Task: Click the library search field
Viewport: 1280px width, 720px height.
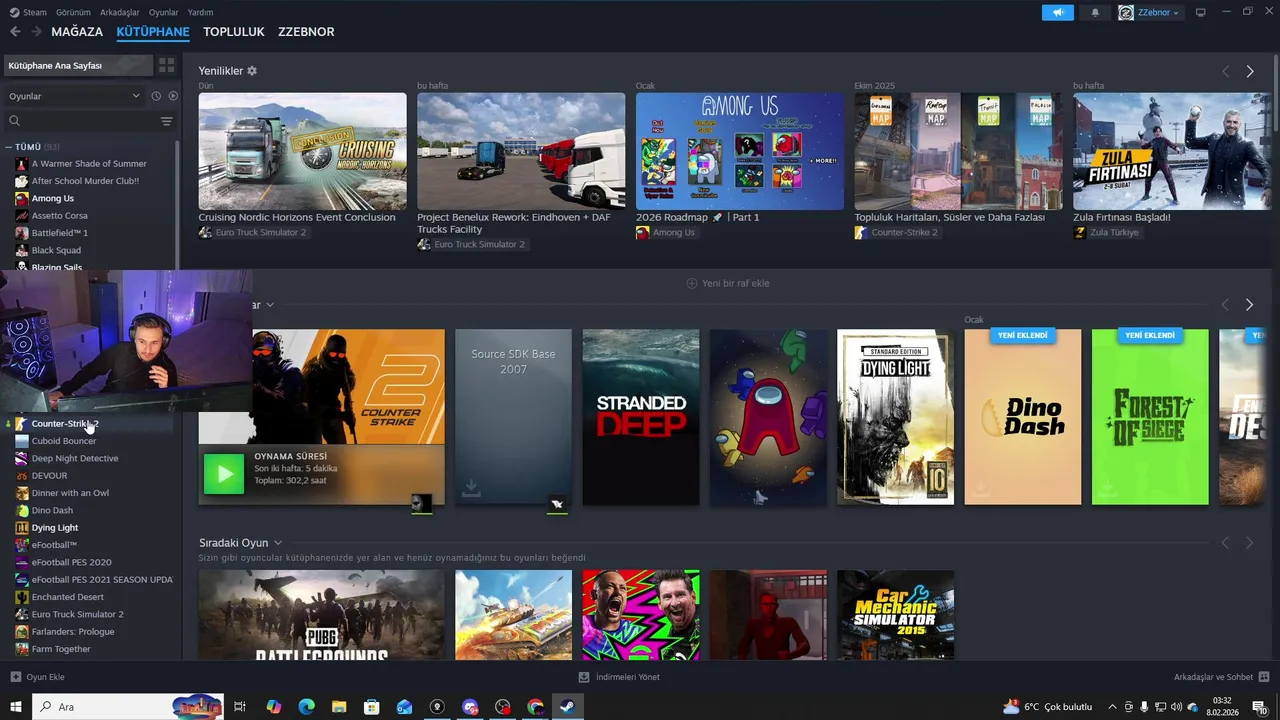Action: tap(82, 121)
